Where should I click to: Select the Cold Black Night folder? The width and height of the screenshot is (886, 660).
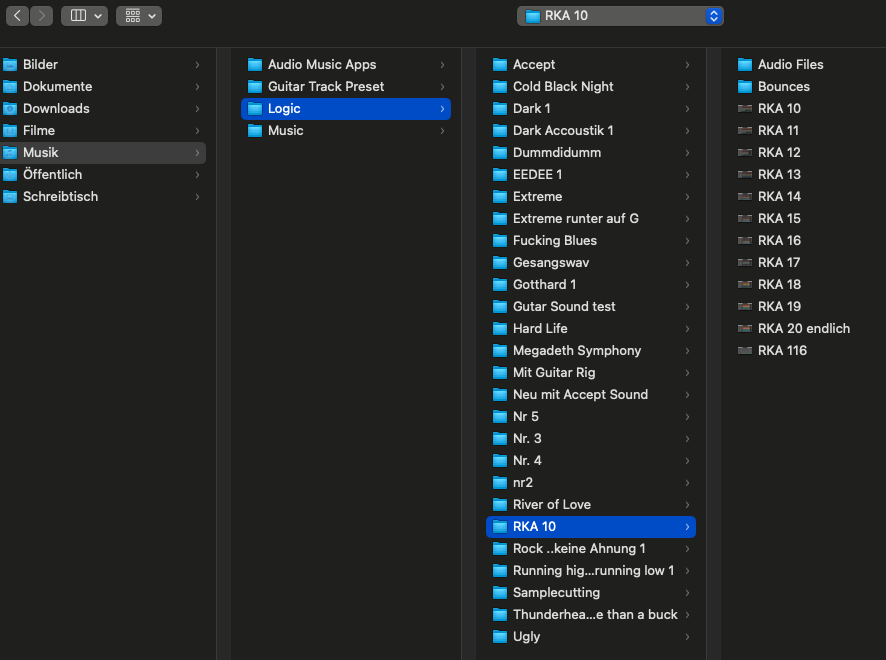point(563,86)
